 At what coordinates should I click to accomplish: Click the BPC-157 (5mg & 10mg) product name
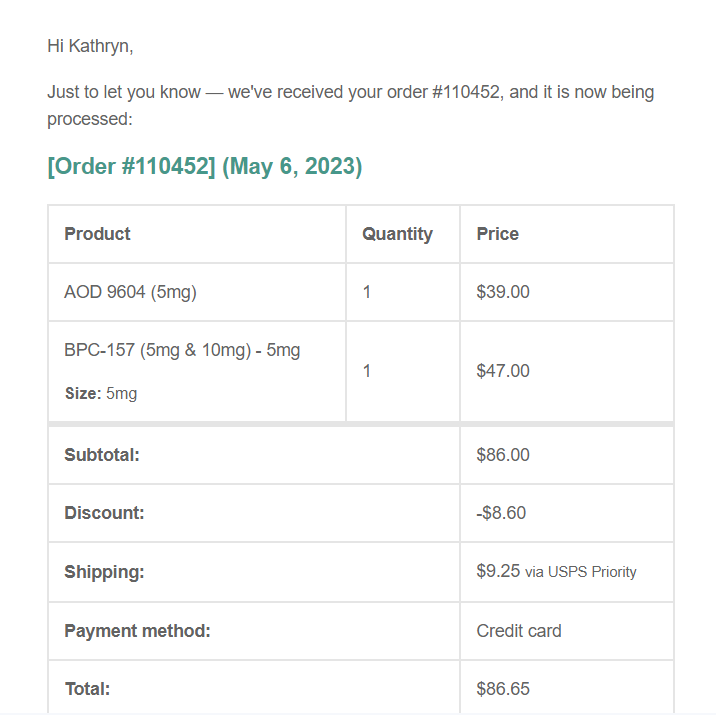(182, 350)
